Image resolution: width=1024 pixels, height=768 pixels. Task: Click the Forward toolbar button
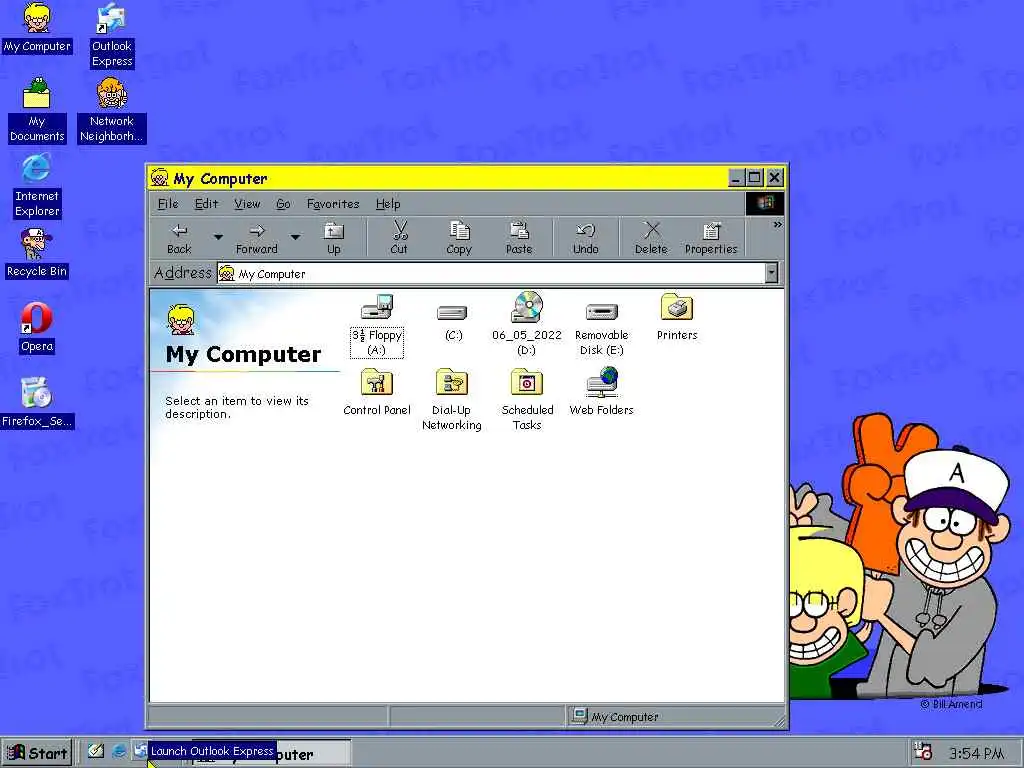coord(257,238)
